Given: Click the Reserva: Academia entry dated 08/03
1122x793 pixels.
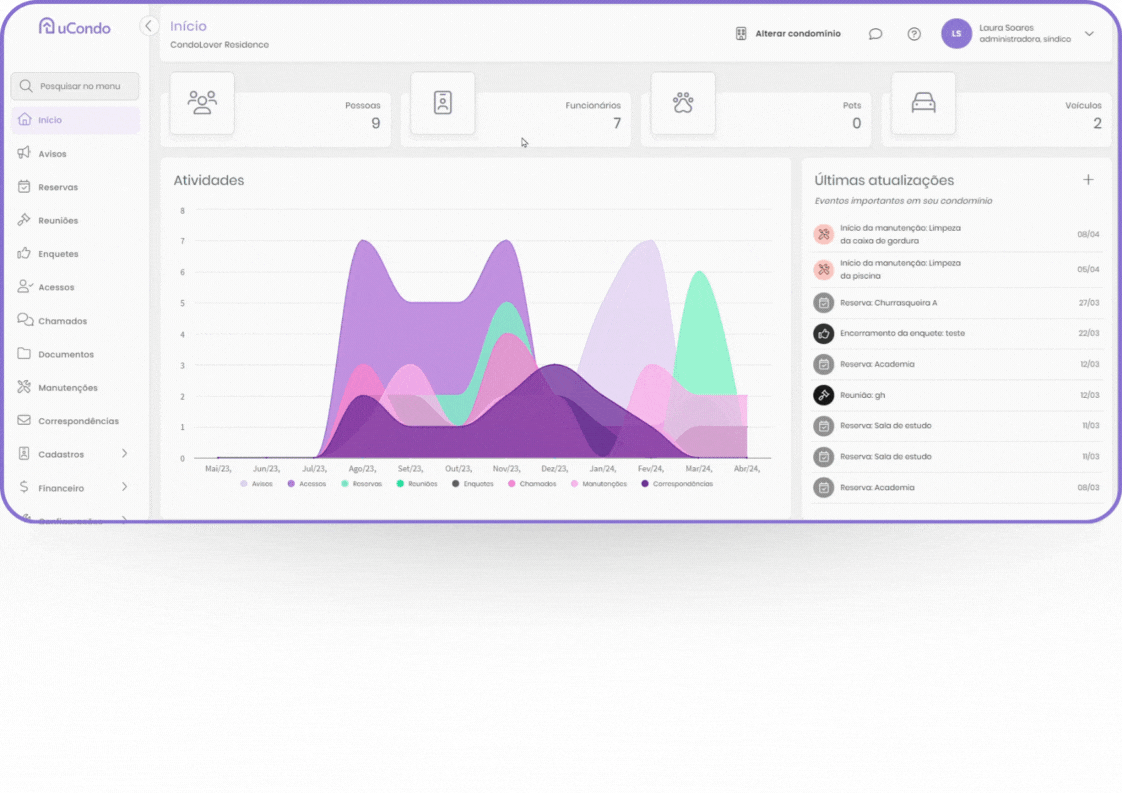Looking at the screenshot, I should click(956, 487).
